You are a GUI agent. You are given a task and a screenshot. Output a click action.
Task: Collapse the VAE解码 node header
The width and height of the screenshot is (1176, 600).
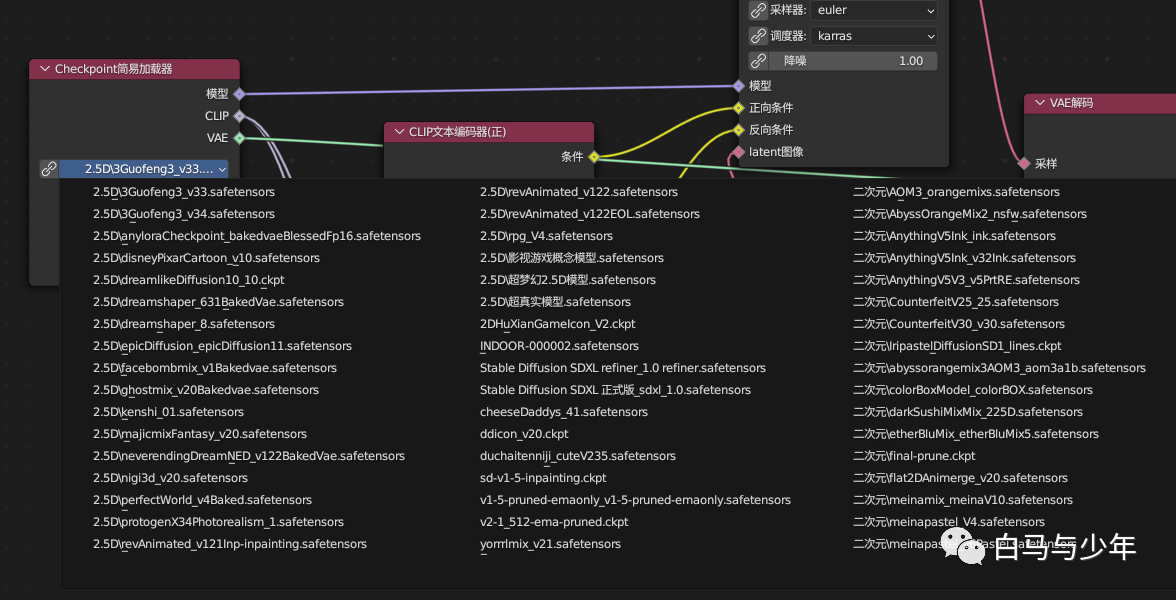pyautogui.click(x=1040, y=104)
